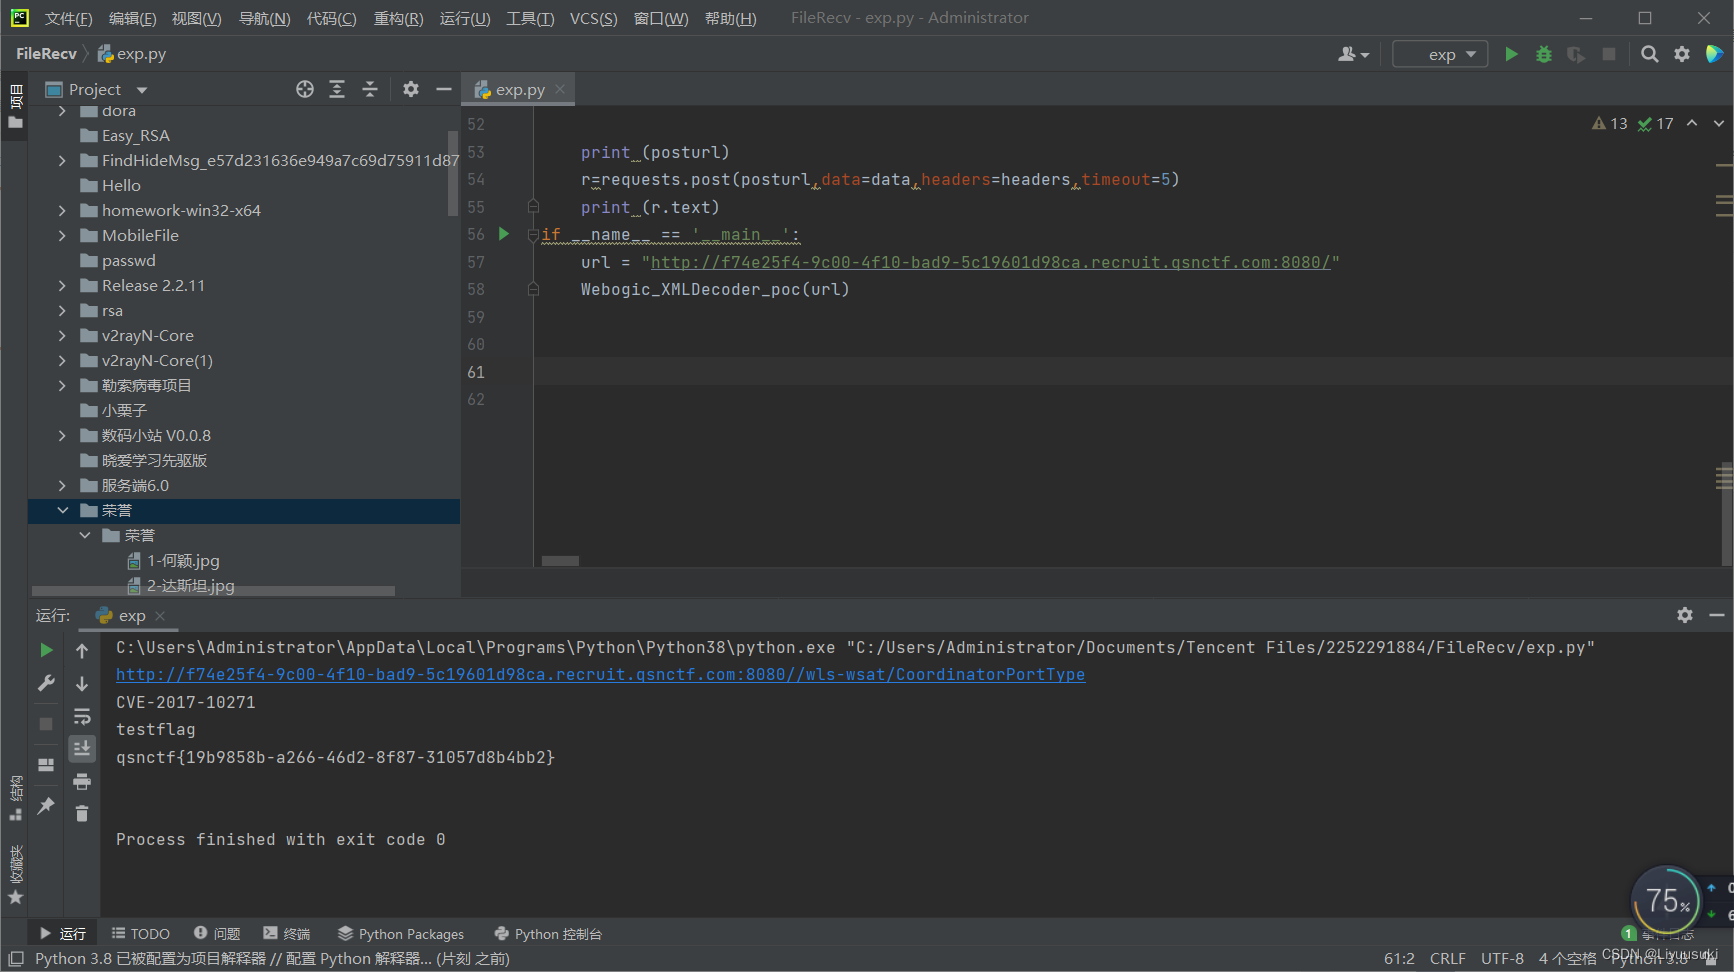
Task: Close the exp run tab
Action: click(160, 615)
